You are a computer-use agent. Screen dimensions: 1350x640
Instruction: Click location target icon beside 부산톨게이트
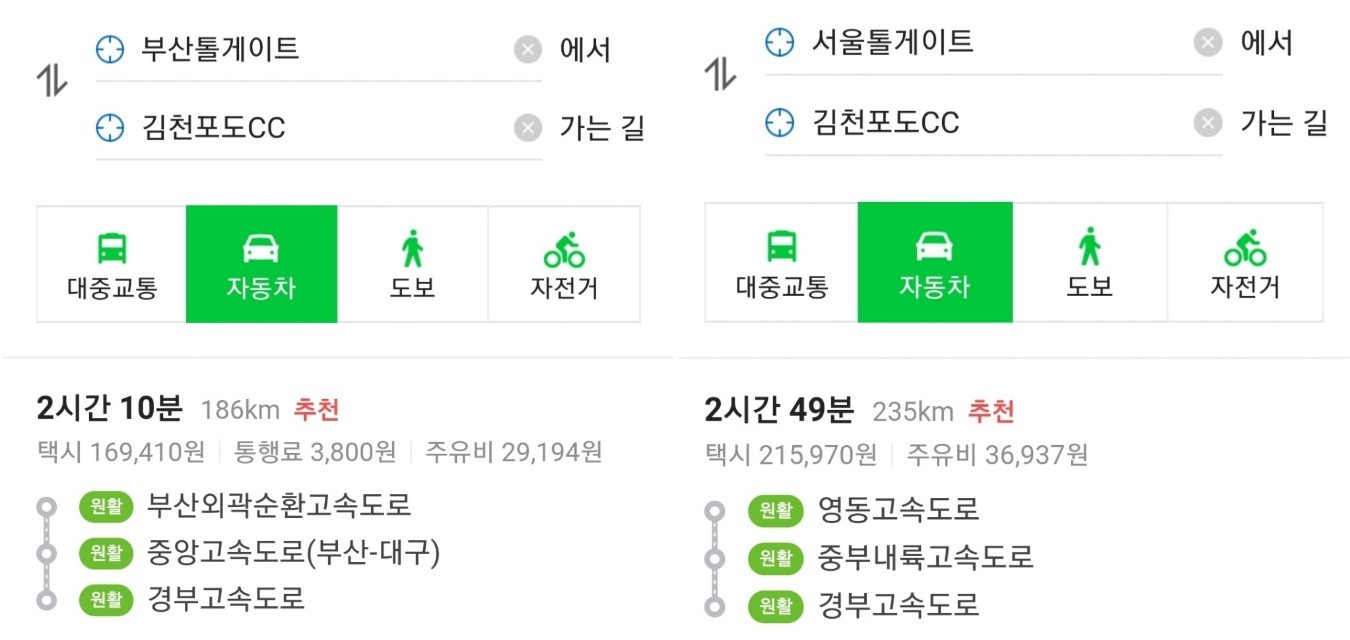click(110, 49)
